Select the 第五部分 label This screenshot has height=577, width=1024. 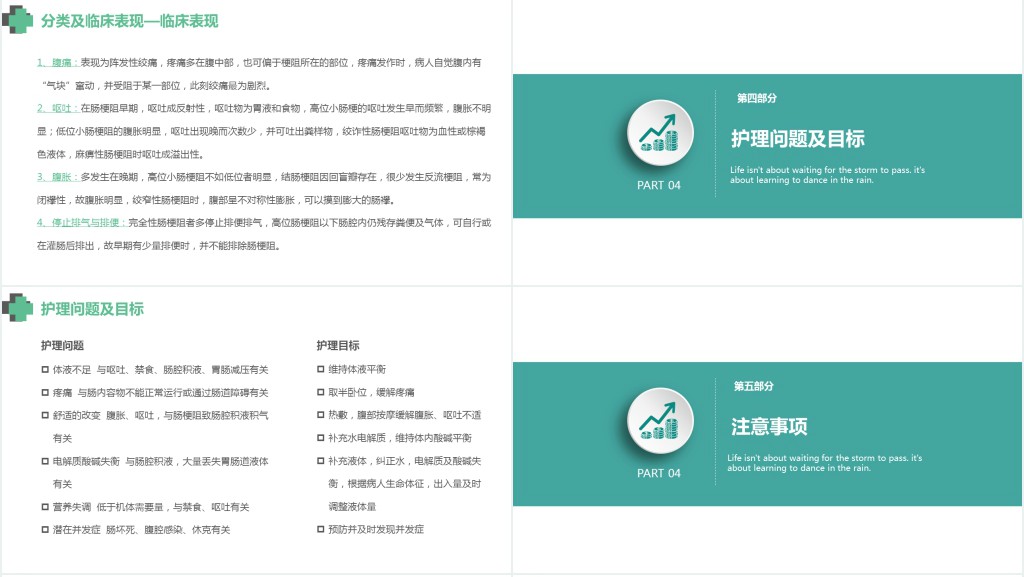coord(754,386)
